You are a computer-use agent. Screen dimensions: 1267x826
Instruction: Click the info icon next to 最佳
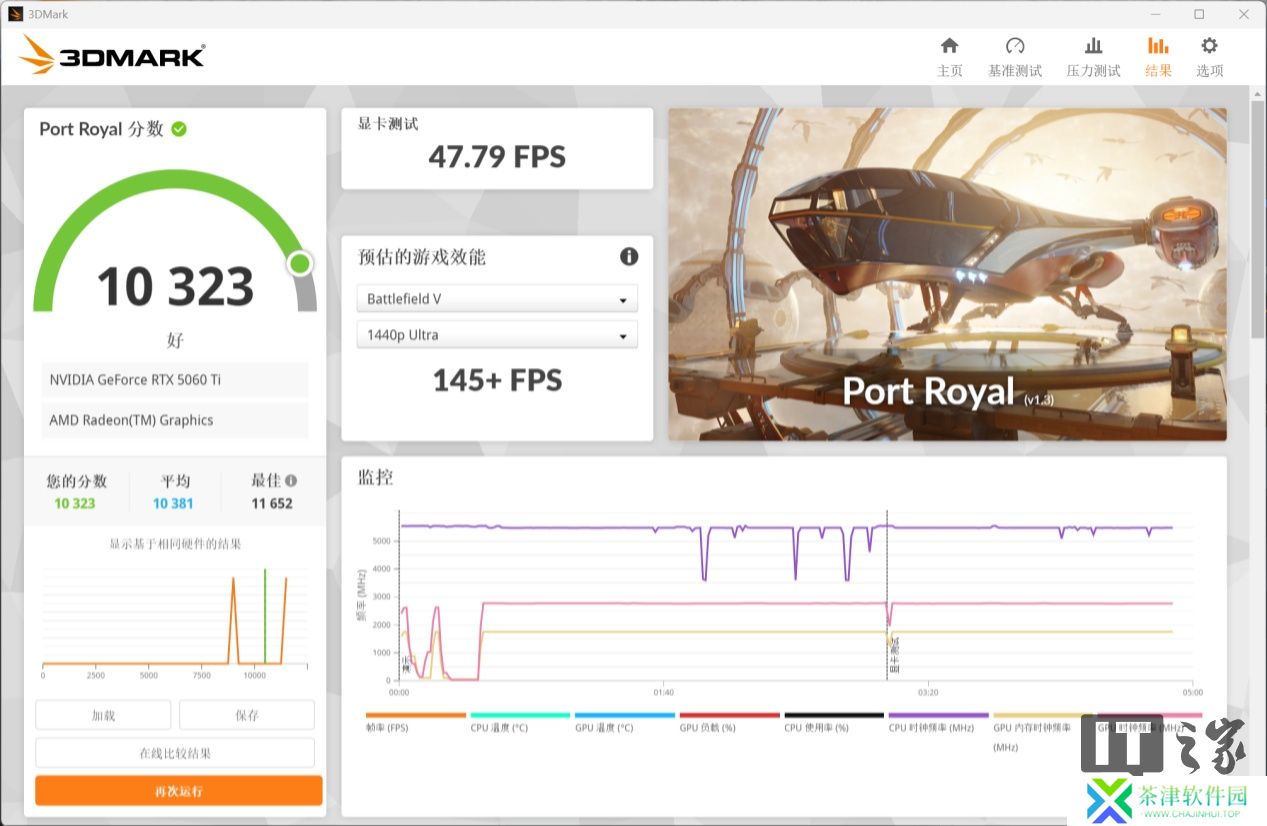coord(291,480)
